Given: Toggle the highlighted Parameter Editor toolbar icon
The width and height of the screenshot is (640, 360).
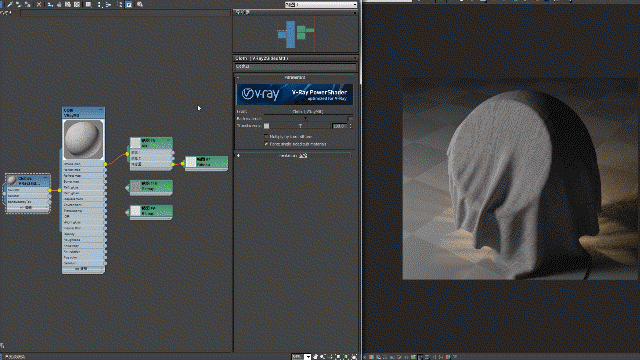Looking at the screenshot, I should [129, 4].
